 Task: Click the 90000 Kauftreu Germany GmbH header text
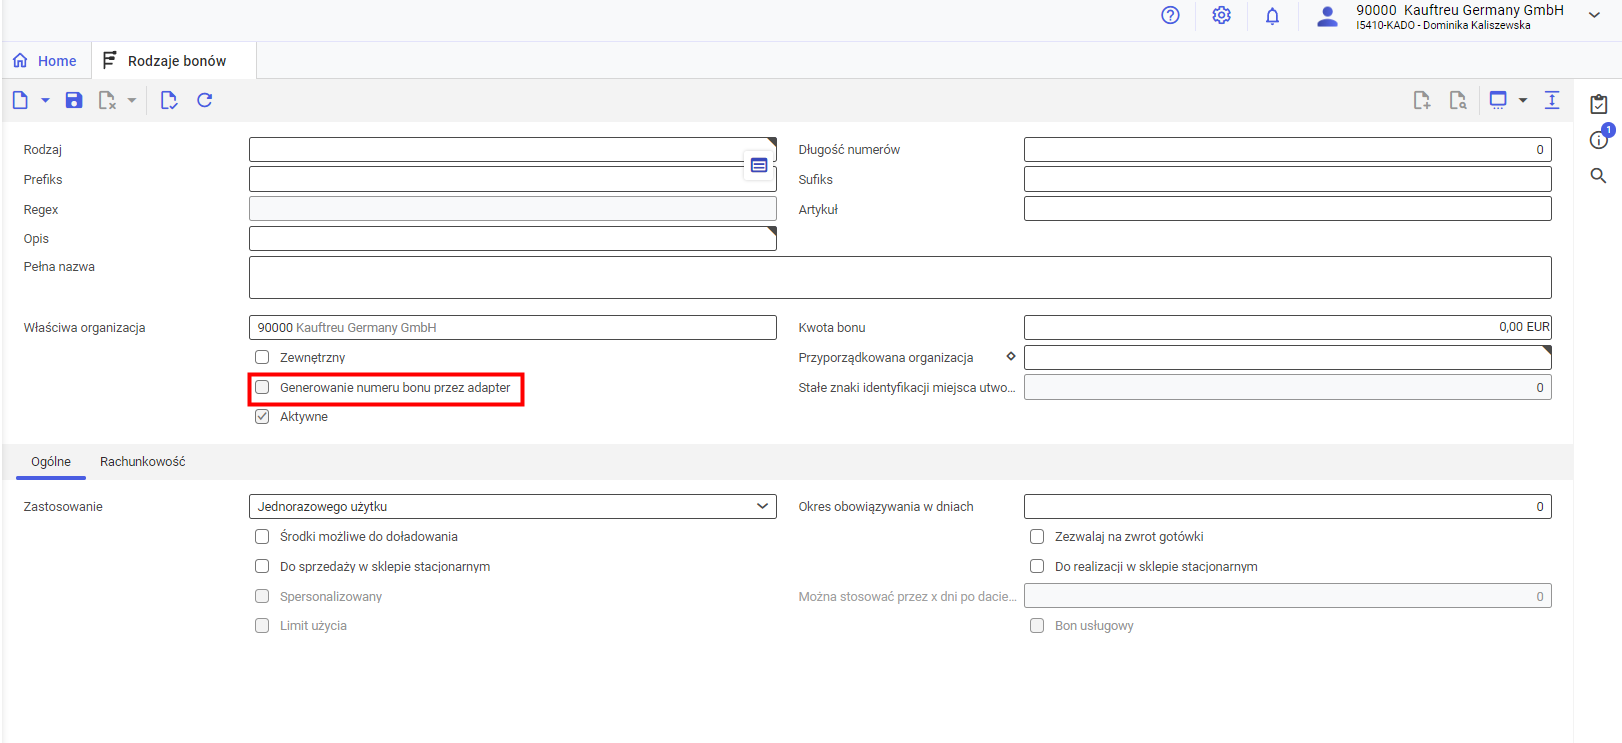coord(1460,10)
